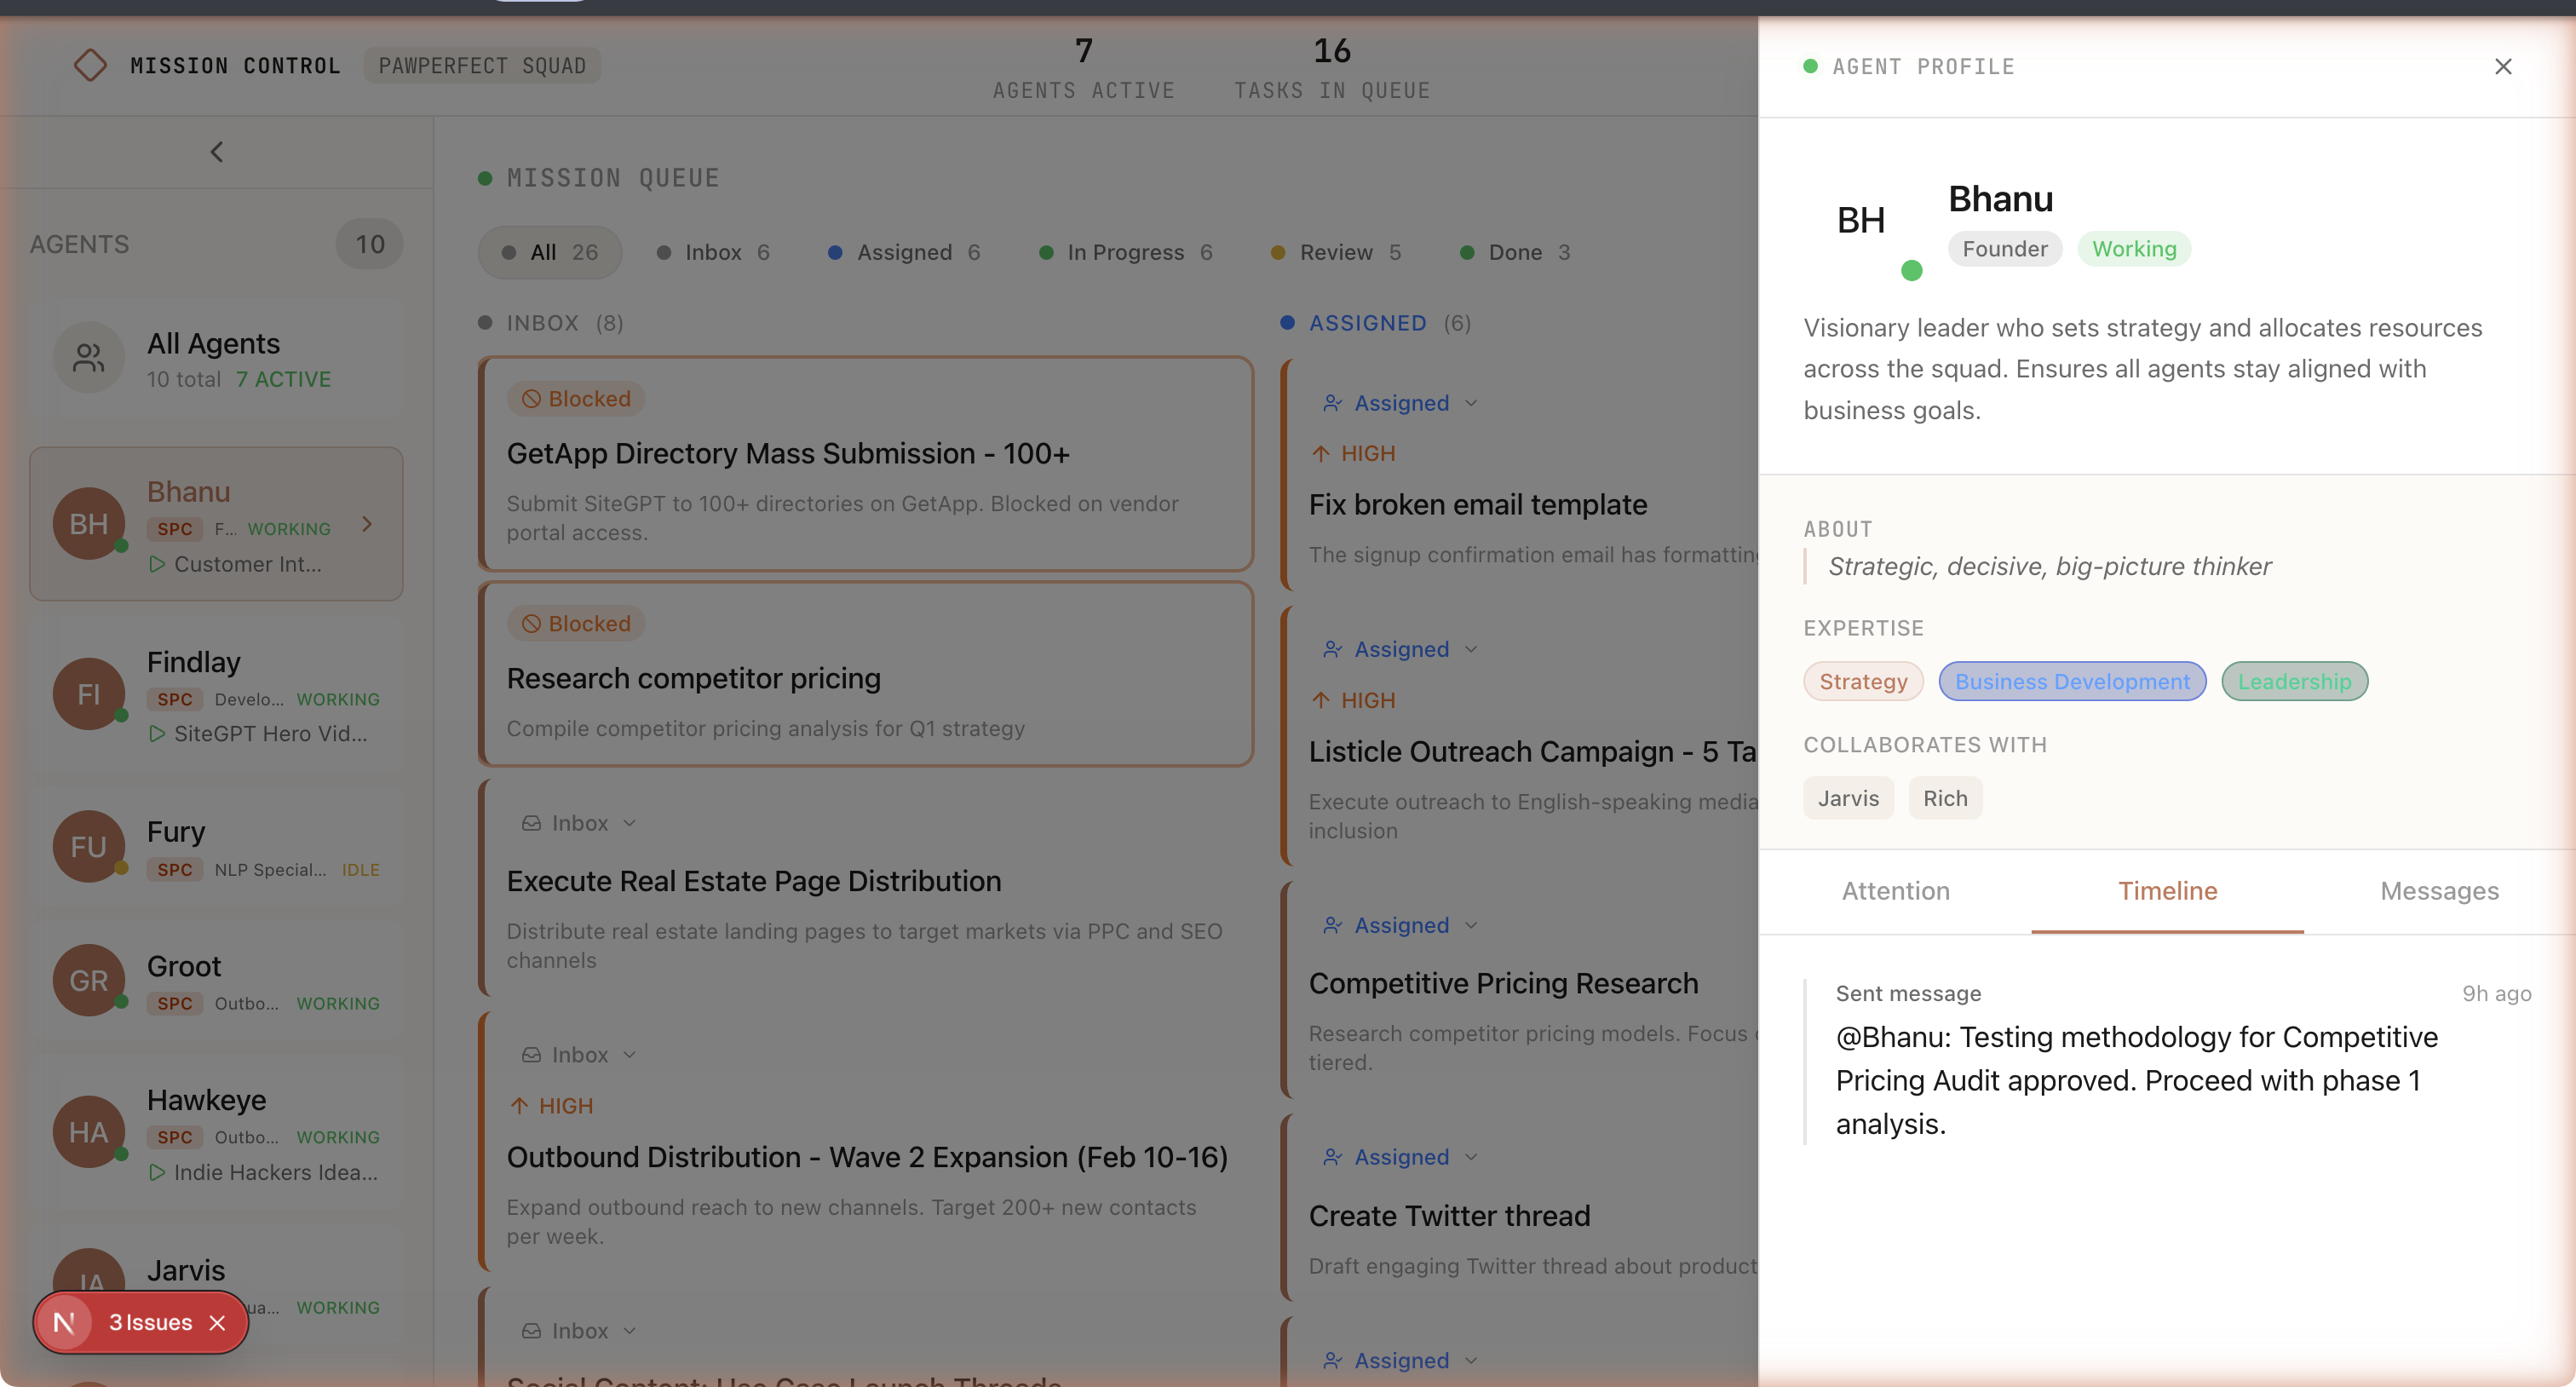The height and width of the screenshot is (1387, 2576).
Task: Select Bhanu's avatar in the agents sidebar
Action: pos(88,523)
